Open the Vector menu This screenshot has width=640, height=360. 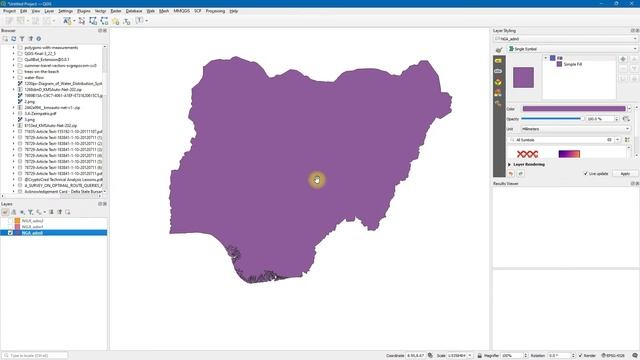click(x=100, y=11)
